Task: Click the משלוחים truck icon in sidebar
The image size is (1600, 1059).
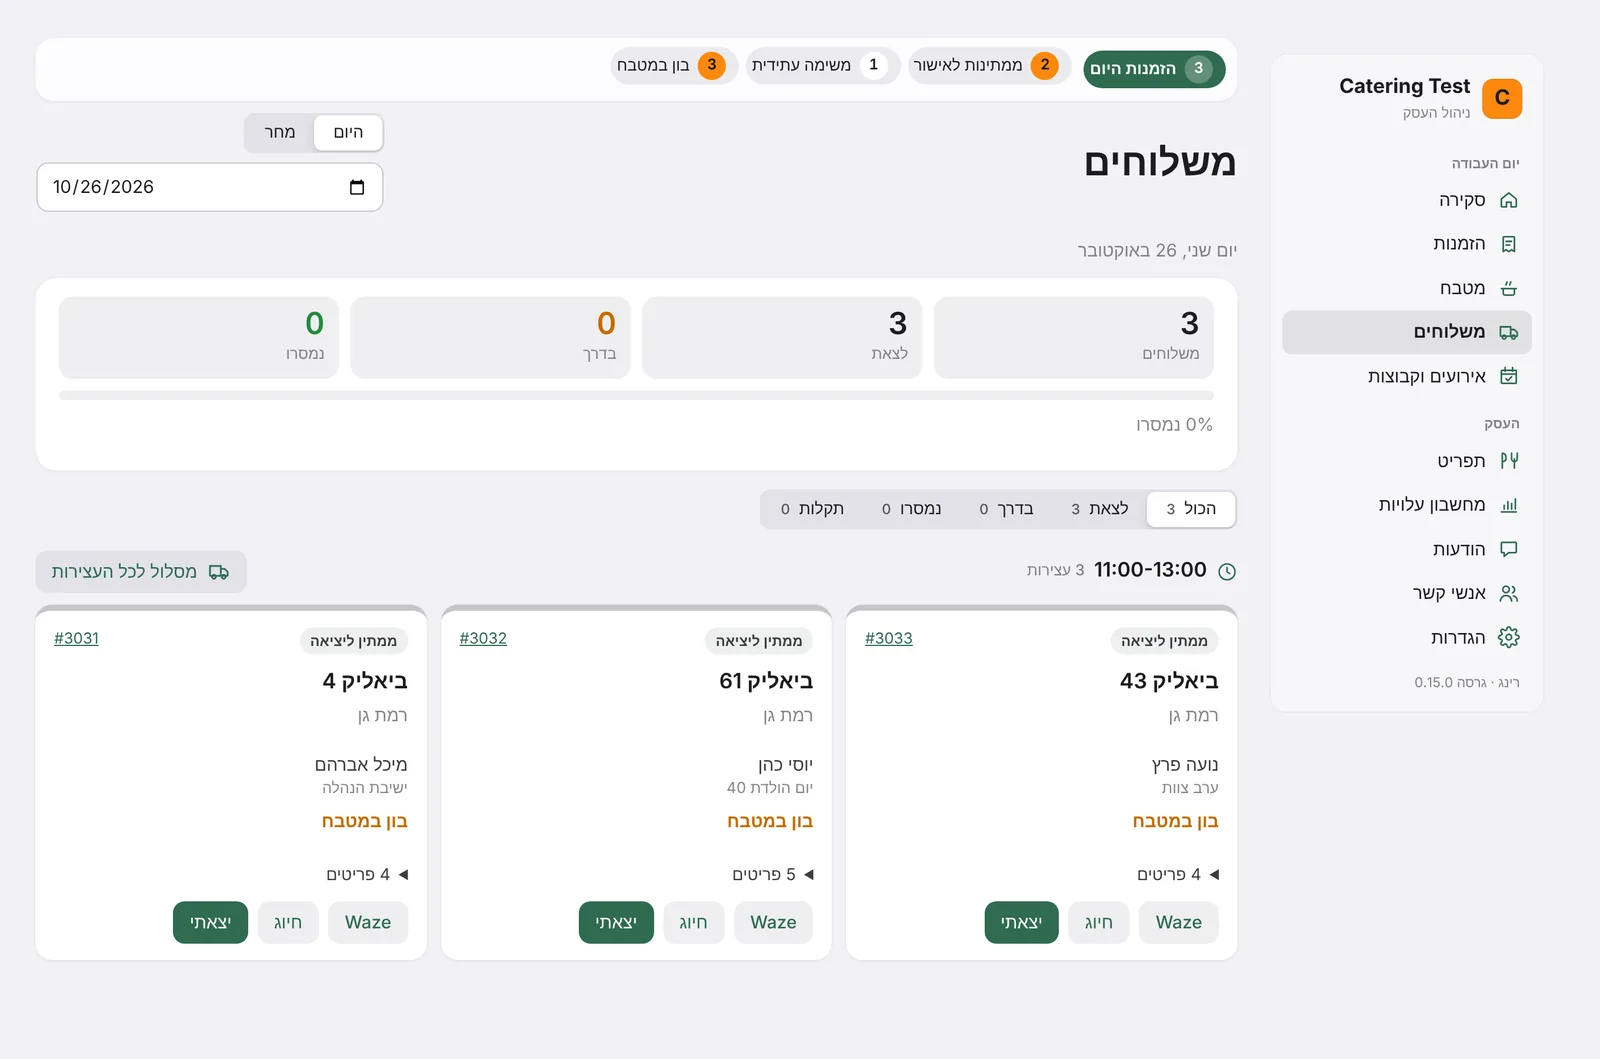Action: [x=1509, y=332]
